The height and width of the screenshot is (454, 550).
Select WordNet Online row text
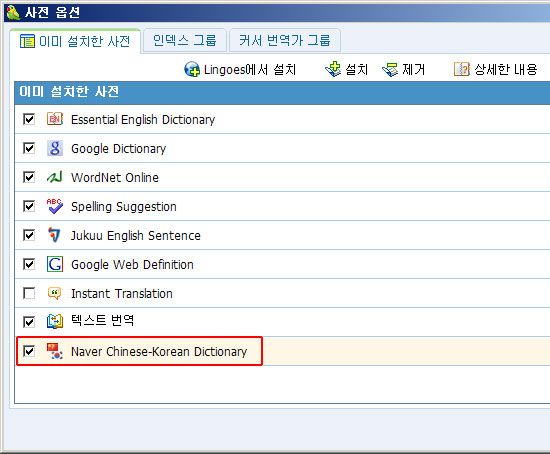tap(115, 178)
